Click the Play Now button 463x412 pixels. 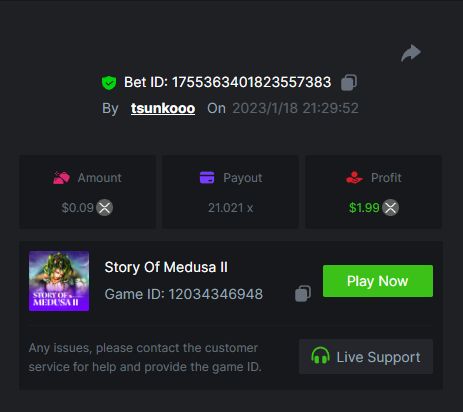378,281
